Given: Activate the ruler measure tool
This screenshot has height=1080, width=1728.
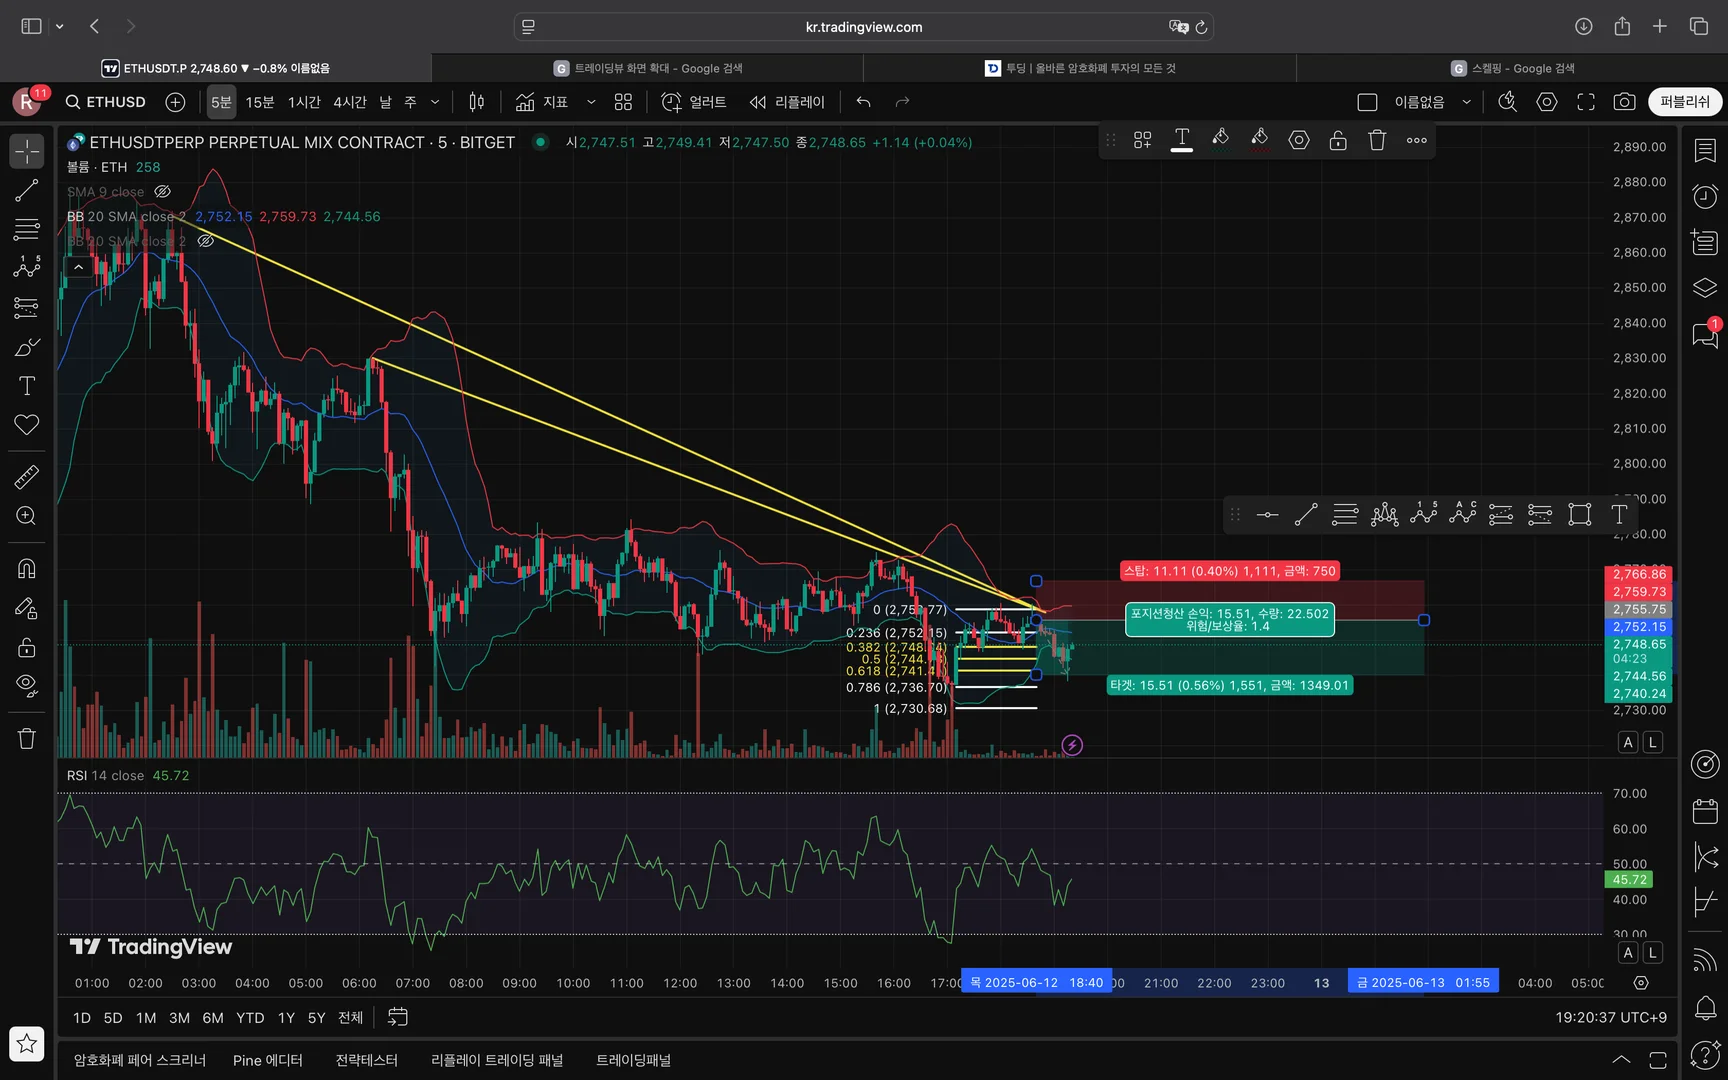Looking at the screenshot, I should pyautogui.click(x=27, y=477).
